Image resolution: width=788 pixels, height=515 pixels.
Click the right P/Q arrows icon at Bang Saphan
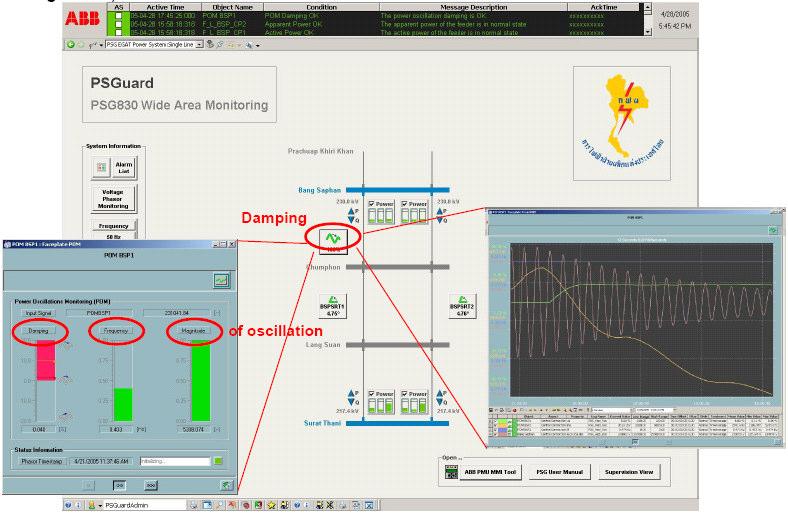pos(442,216)
